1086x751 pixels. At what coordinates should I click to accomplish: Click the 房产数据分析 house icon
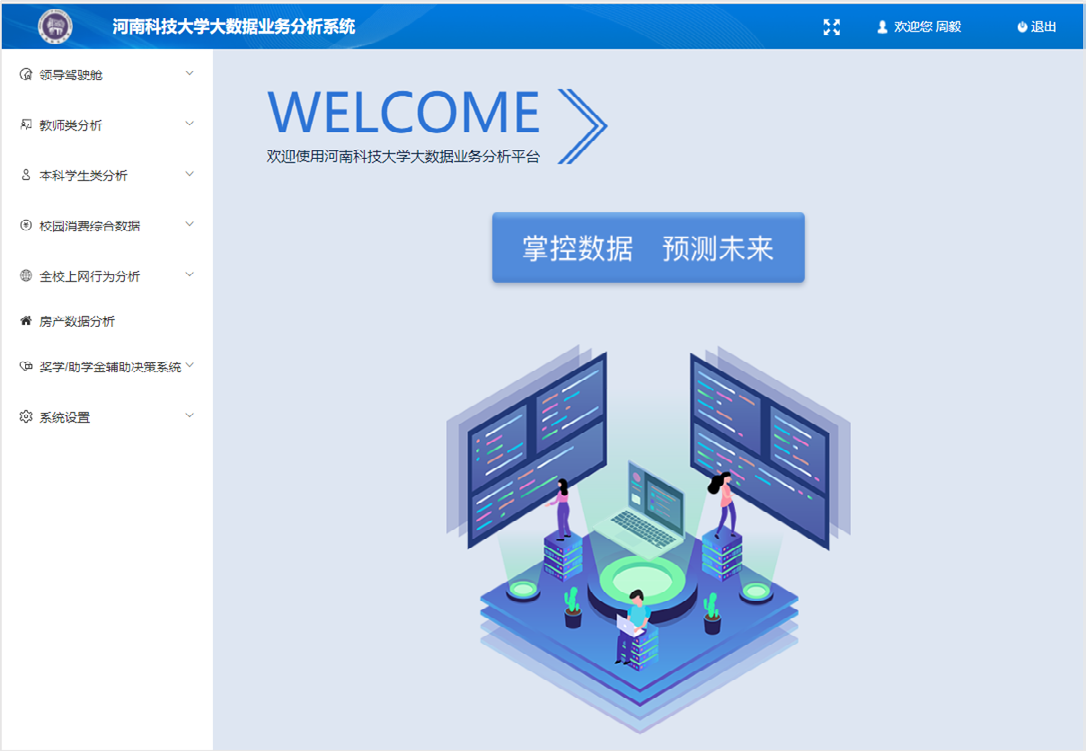coord(26,321)
